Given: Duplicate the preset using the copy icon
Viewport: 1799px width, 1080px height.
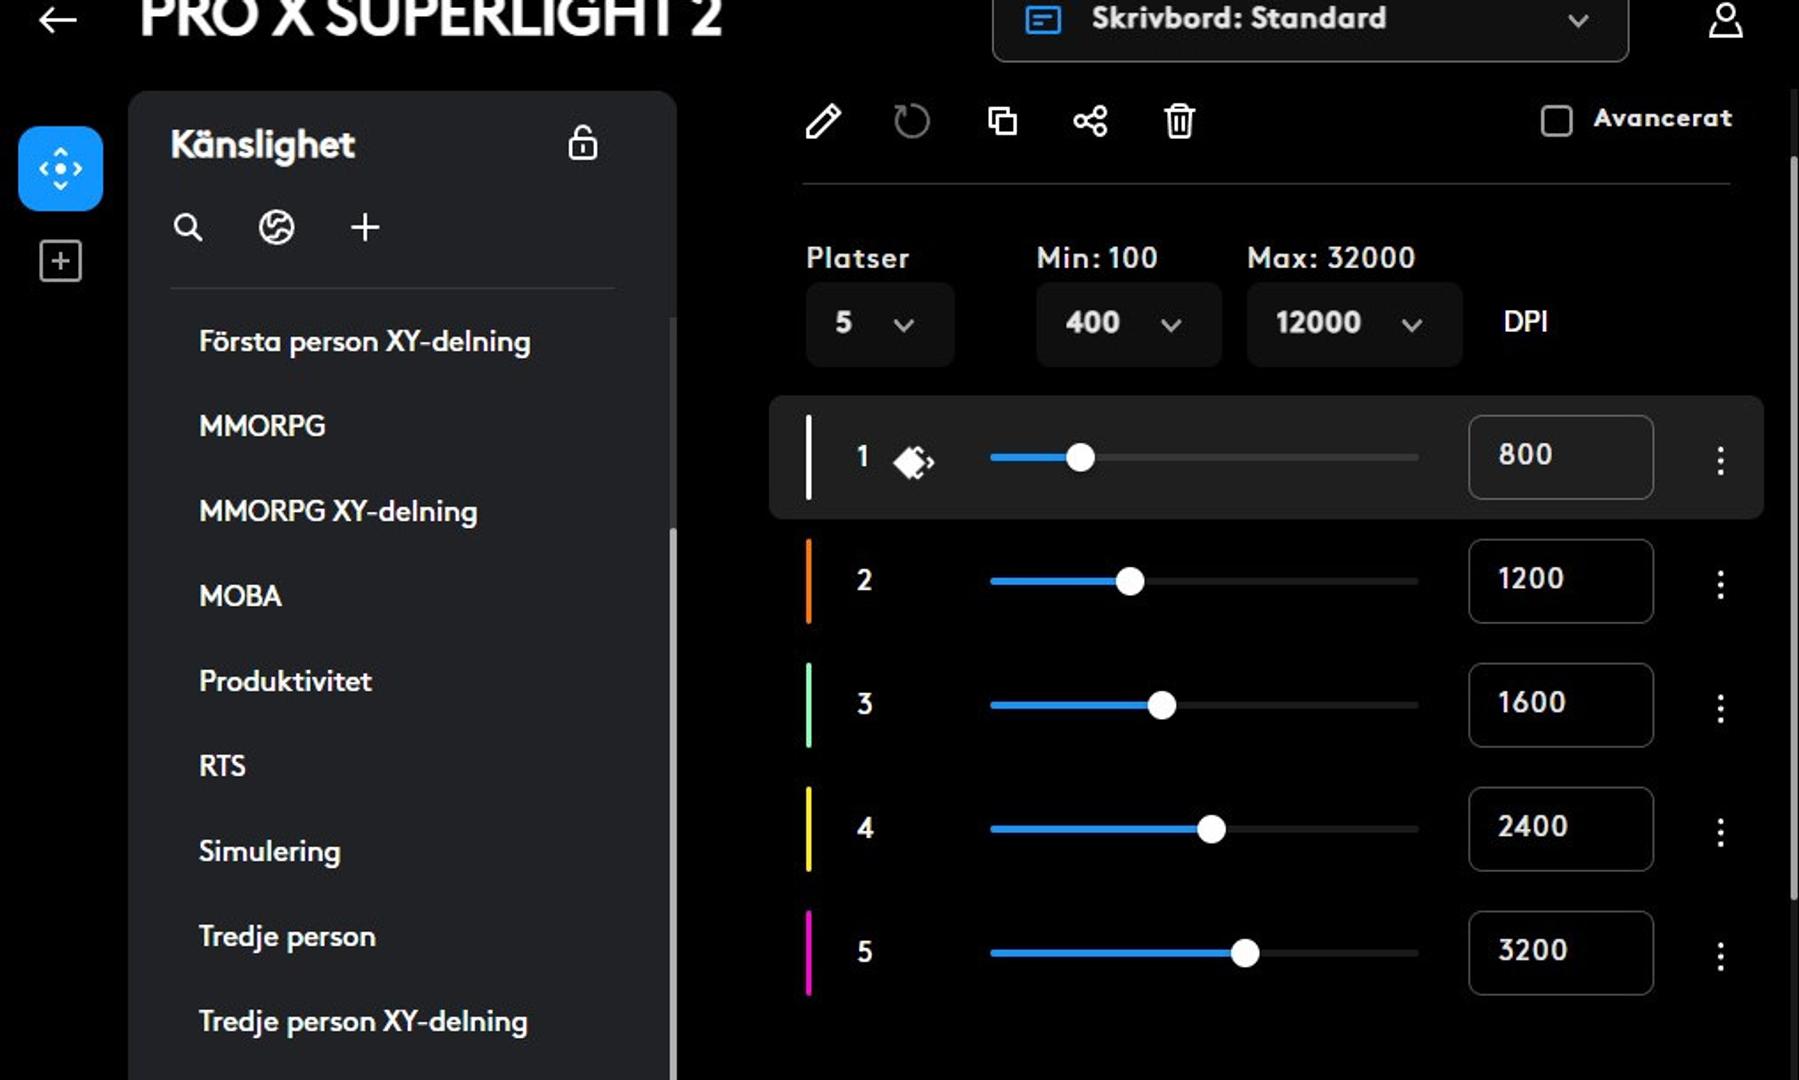Looking at the screenshot, I should coord(1002,121).
